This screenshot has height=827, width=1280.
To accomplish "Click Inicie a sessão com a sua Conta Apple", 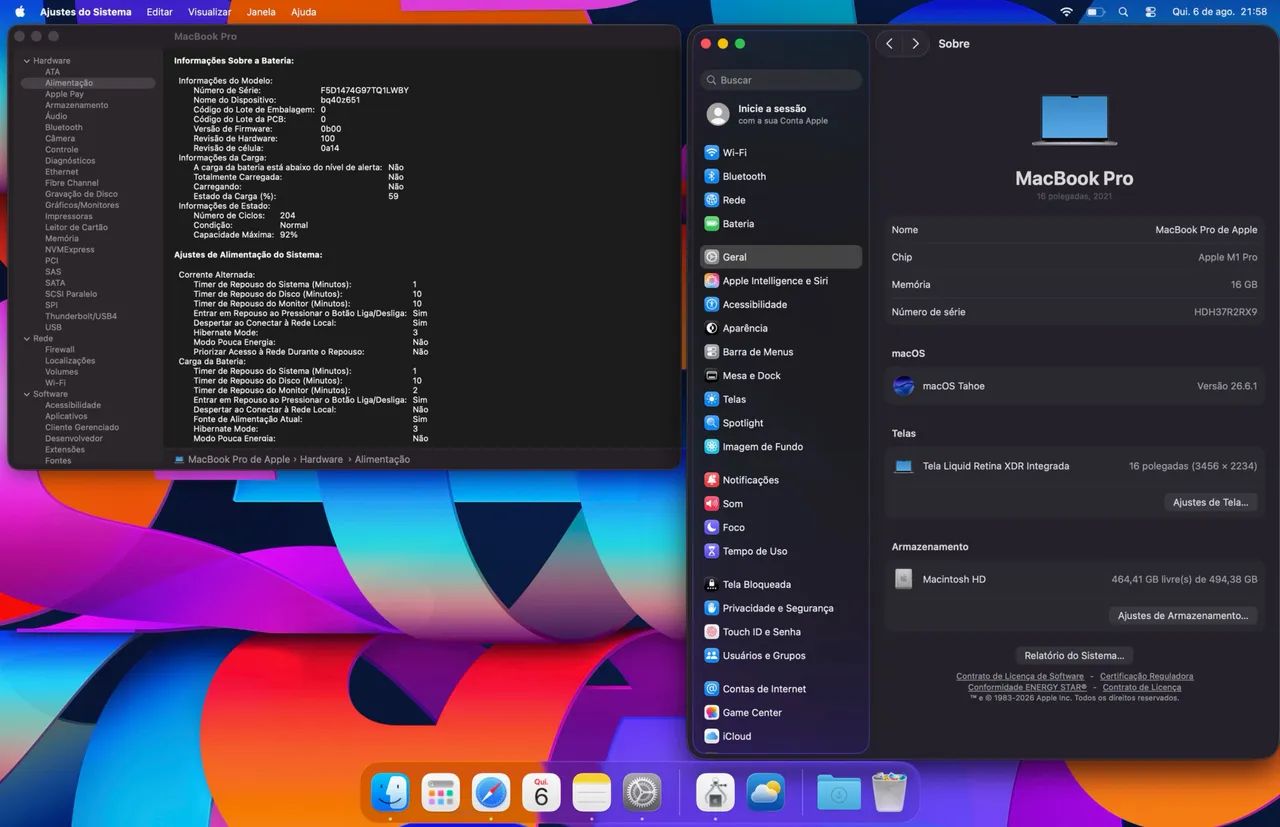I will coord(781,114).
